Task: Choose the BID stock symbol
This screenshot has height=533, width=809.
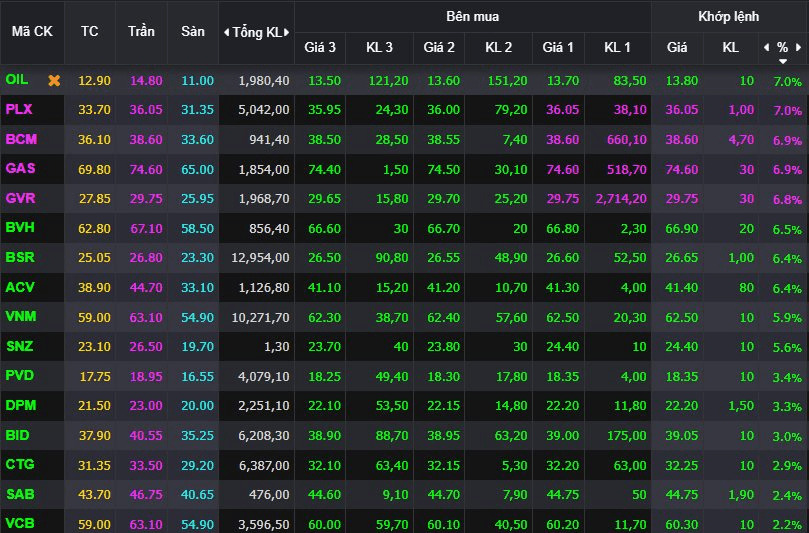Action: click(x=17, y=435)
